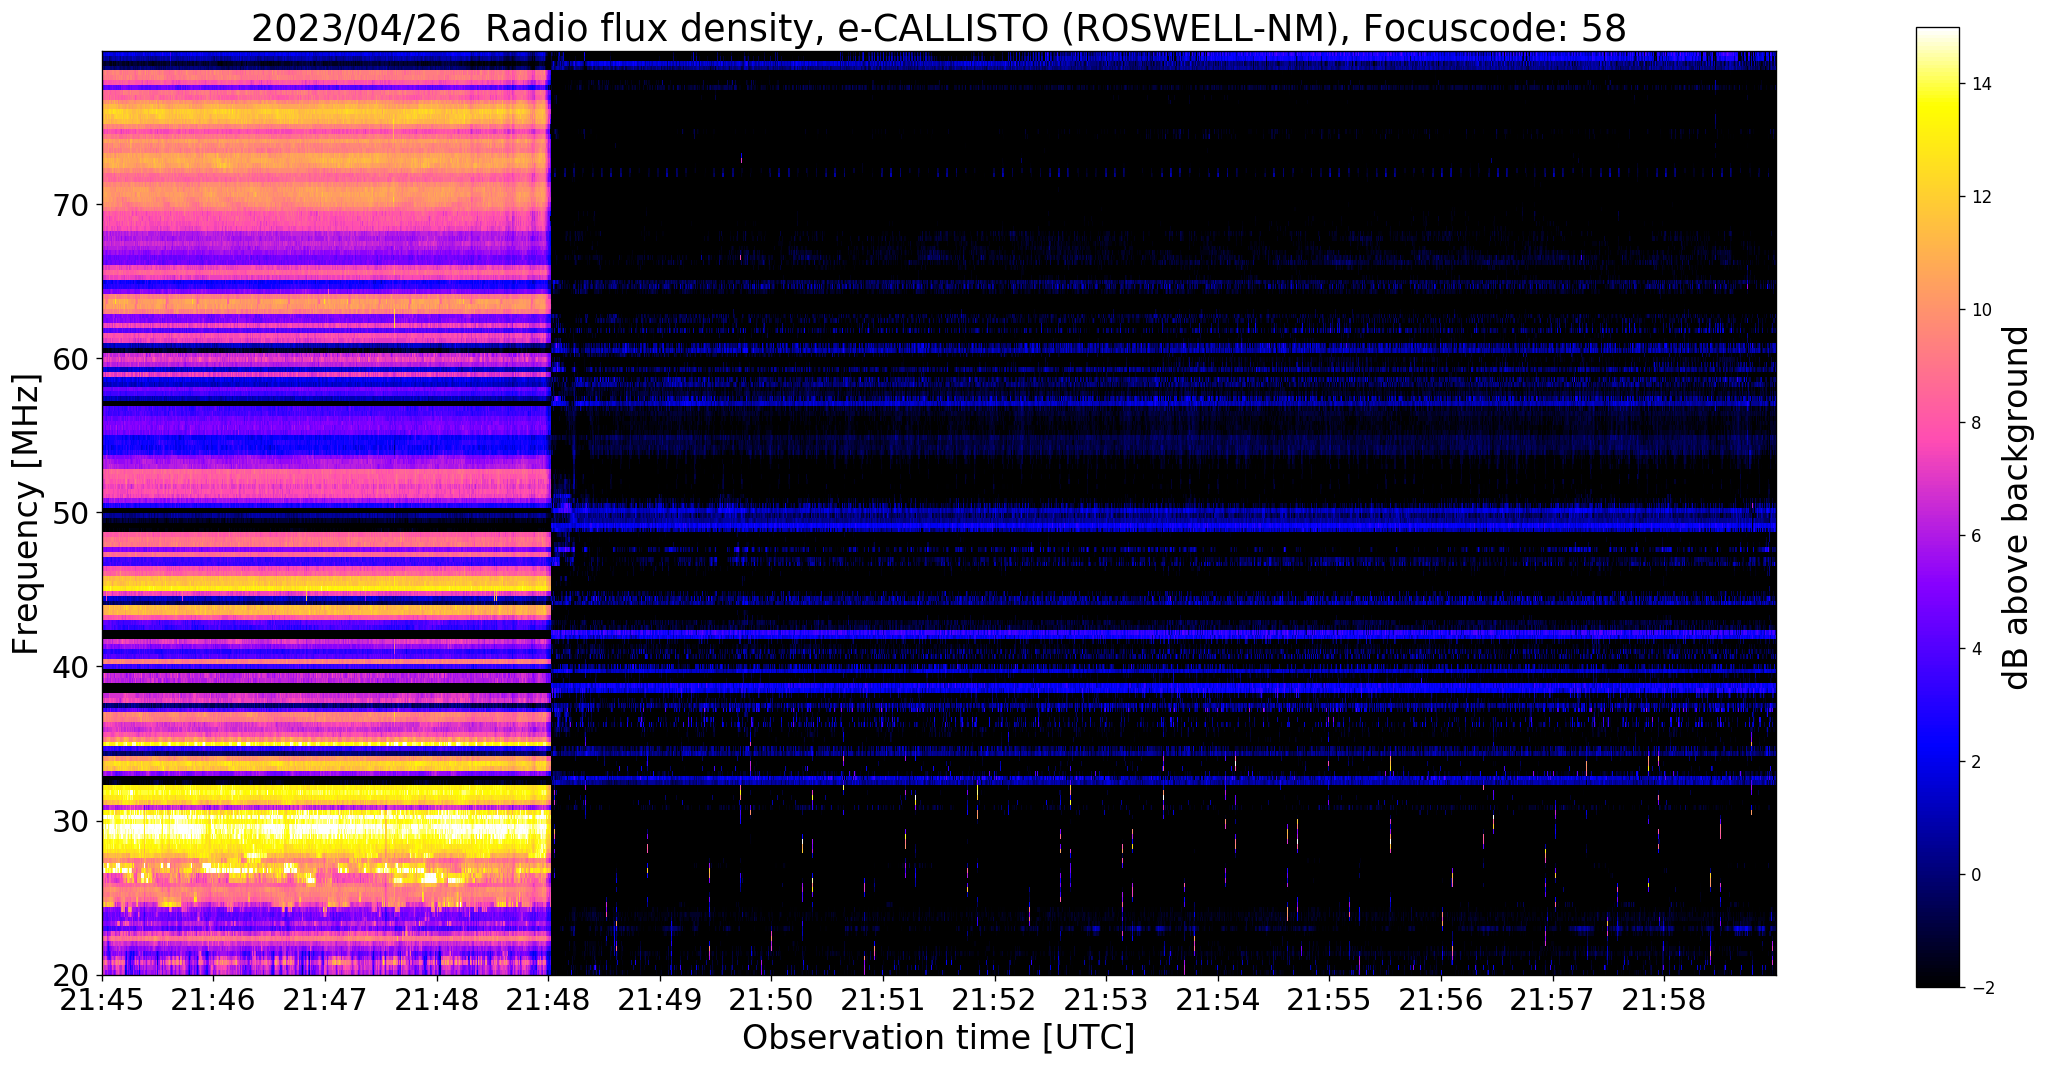This screenshot has height=1067, width=2047.
Task: Click the colorbar tick label 10
Action: pos(1981,310)
